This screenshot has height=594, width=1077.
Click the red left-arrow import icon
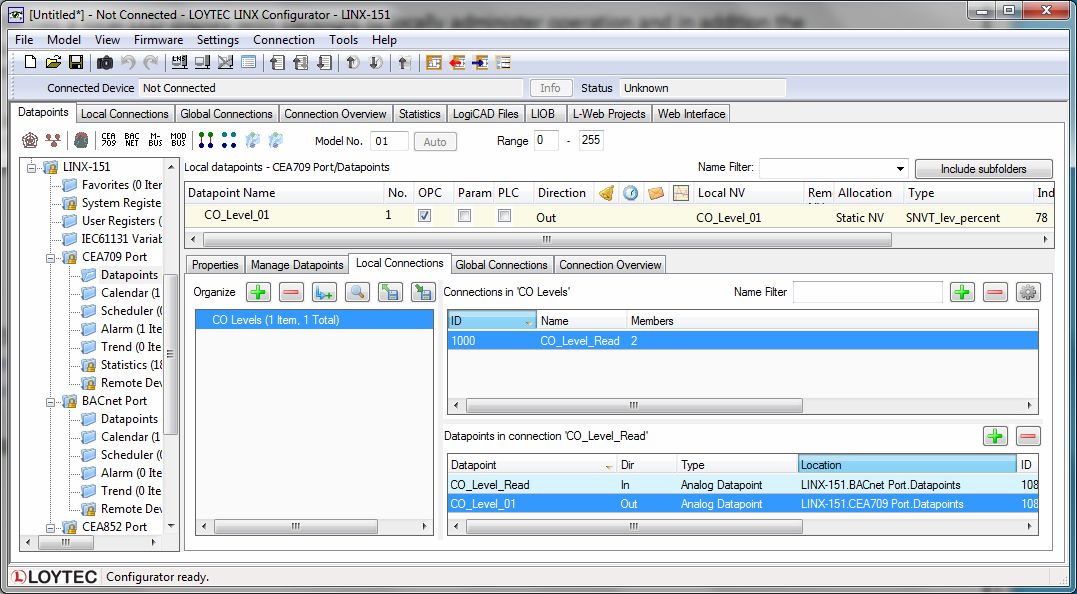click(457, 62)
